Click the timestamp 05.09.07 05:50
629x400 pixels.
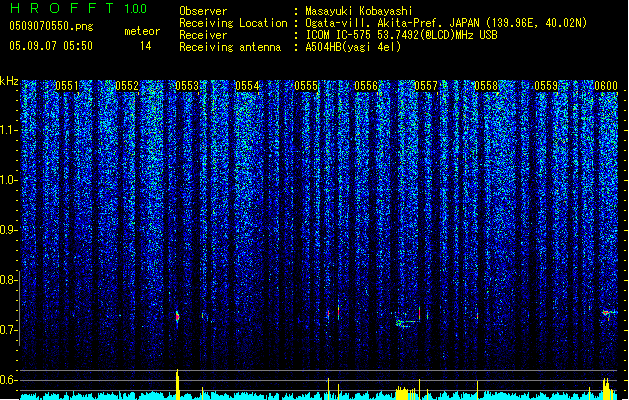point(51,46)
